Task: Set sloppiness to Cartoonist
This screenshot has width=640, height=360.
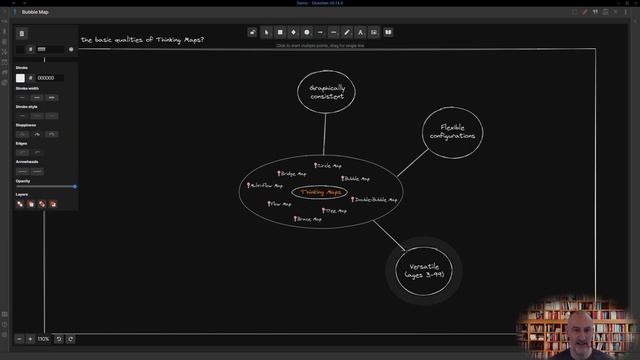Action: (51, 134)
